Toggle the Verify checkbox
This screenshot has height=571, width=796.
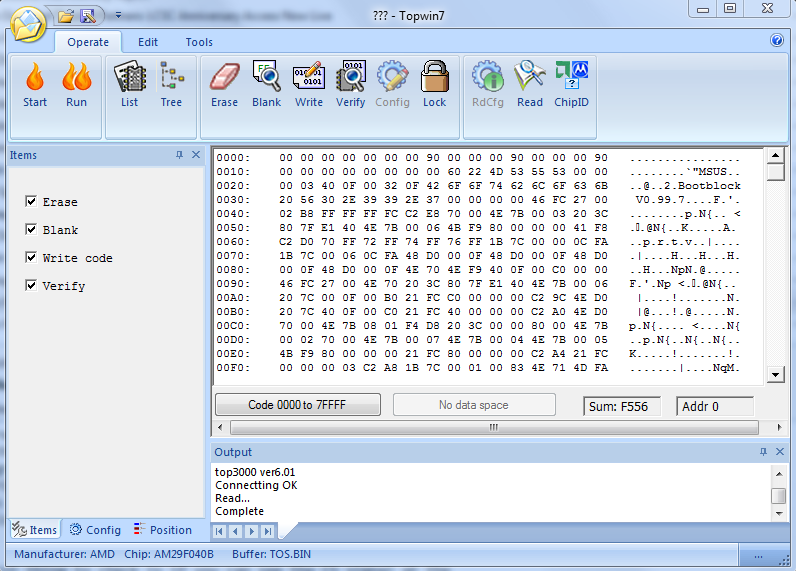(x=31, y=285)
